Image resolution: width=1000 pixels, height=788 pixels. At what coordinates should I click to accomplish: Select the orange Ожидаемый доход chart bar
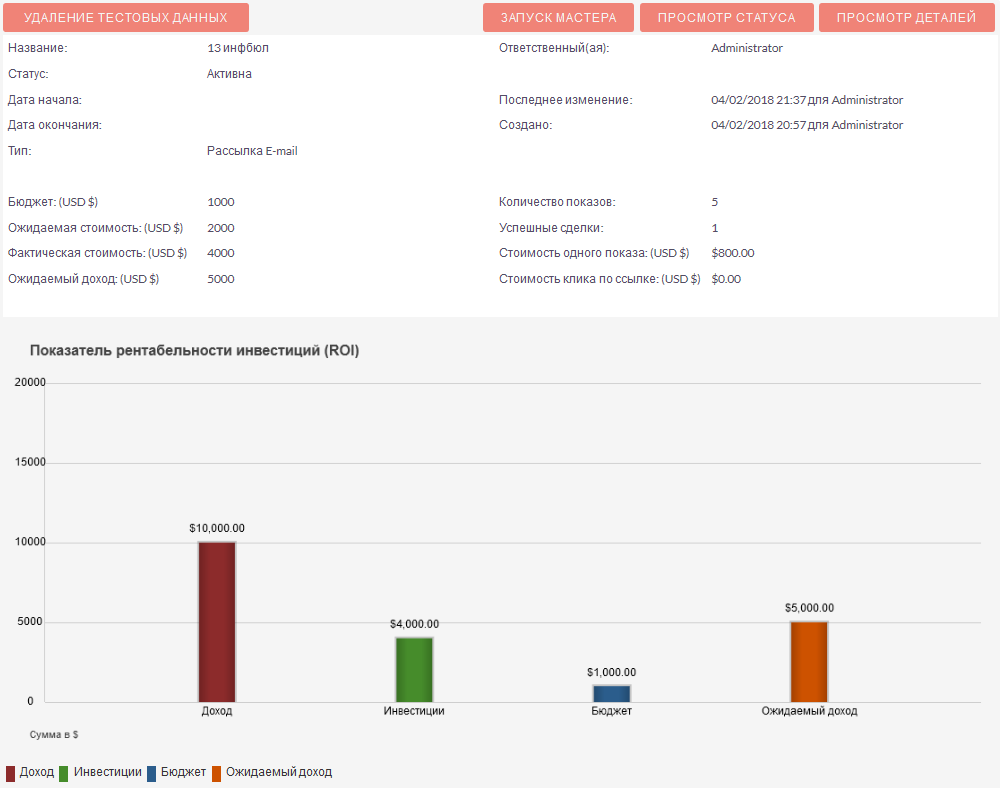pyautogui.click(x=809, y=661)
